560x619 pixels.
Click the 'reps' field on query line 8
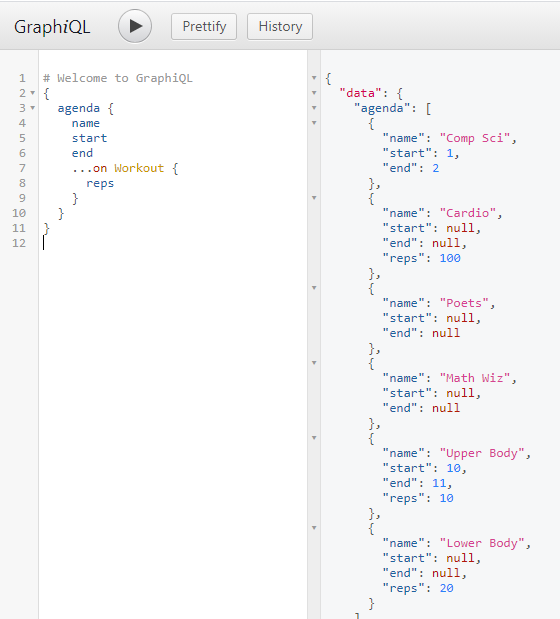(x=100, y=184)
